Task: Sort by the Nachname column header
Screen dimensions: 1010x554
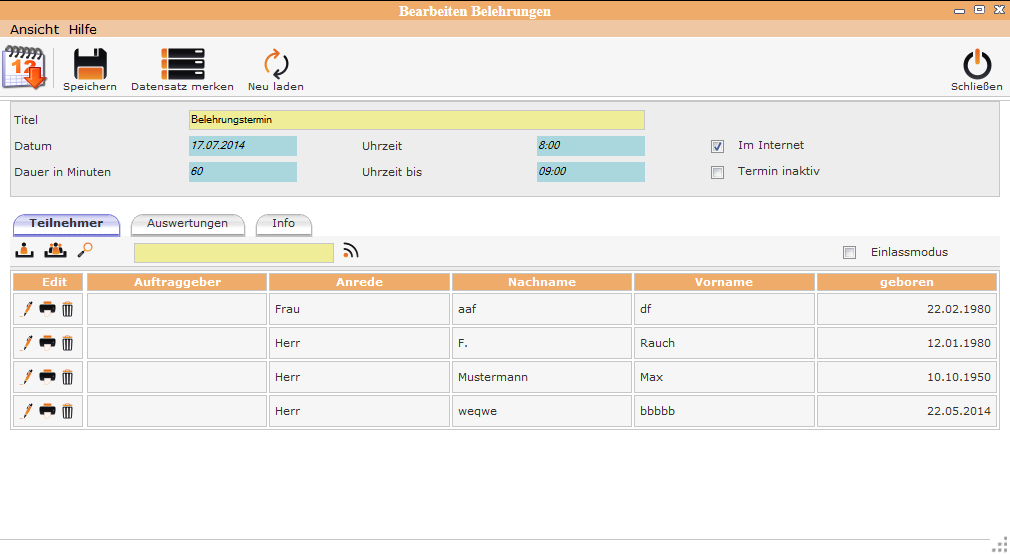Action: pos(541,282)
